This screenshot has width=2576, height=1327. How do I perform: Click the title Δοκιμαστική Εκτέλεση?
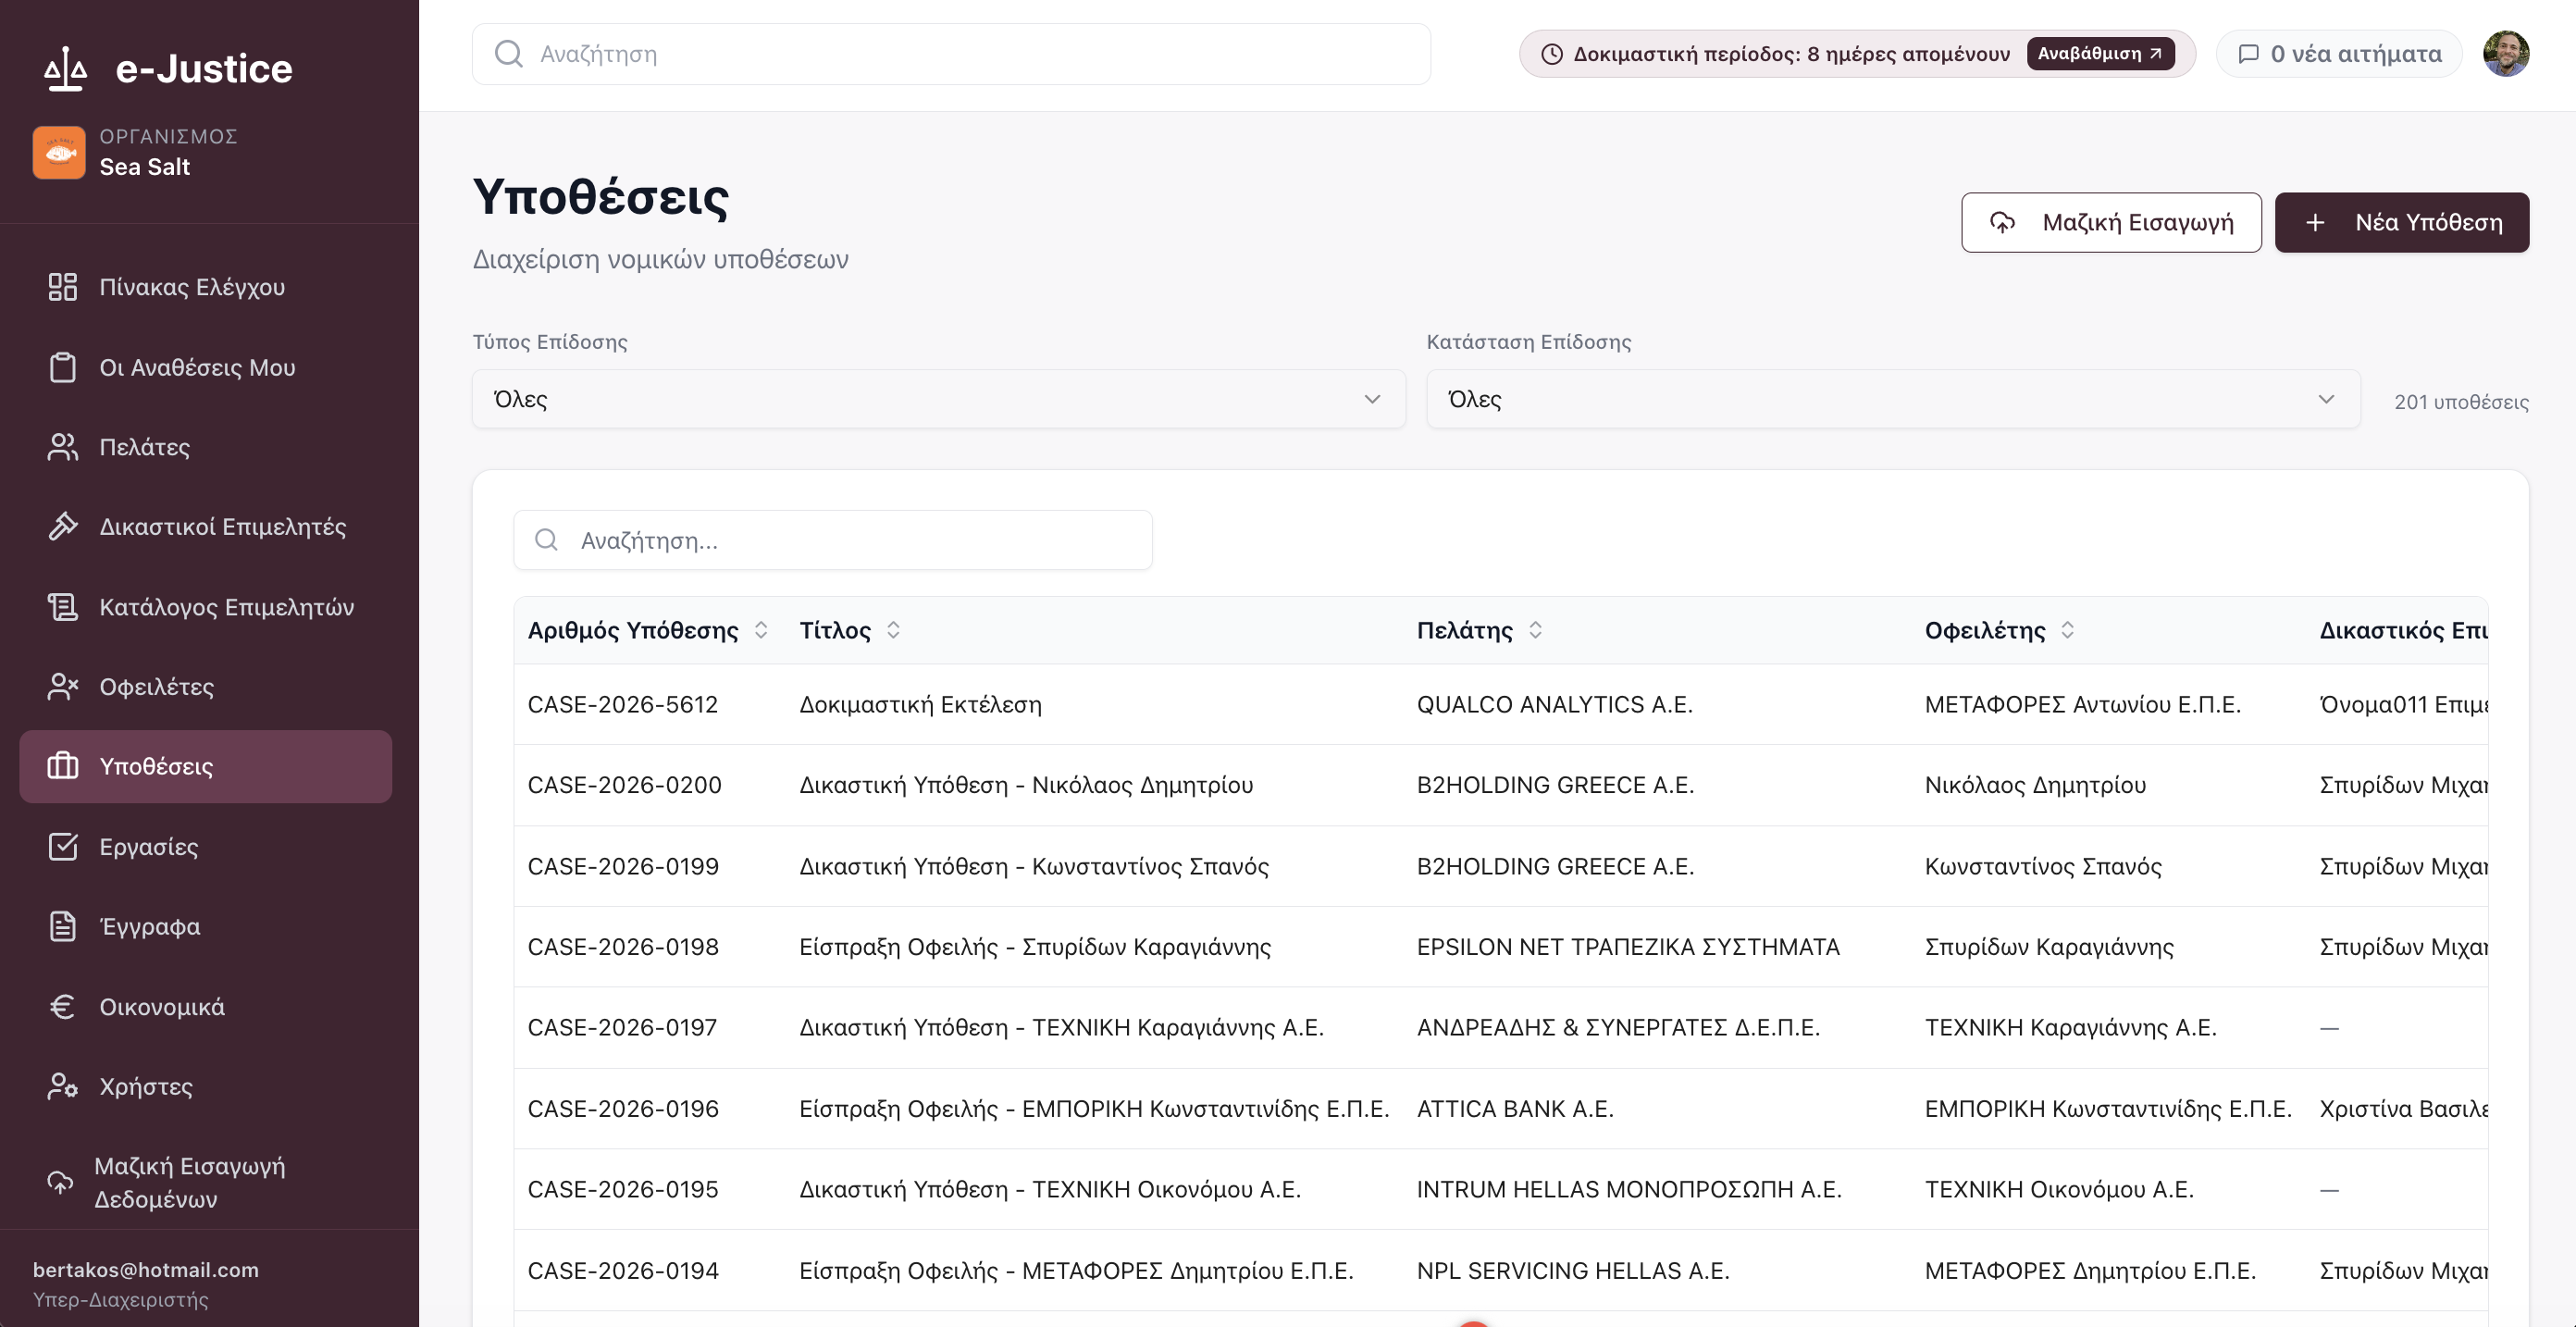[921, 705]
